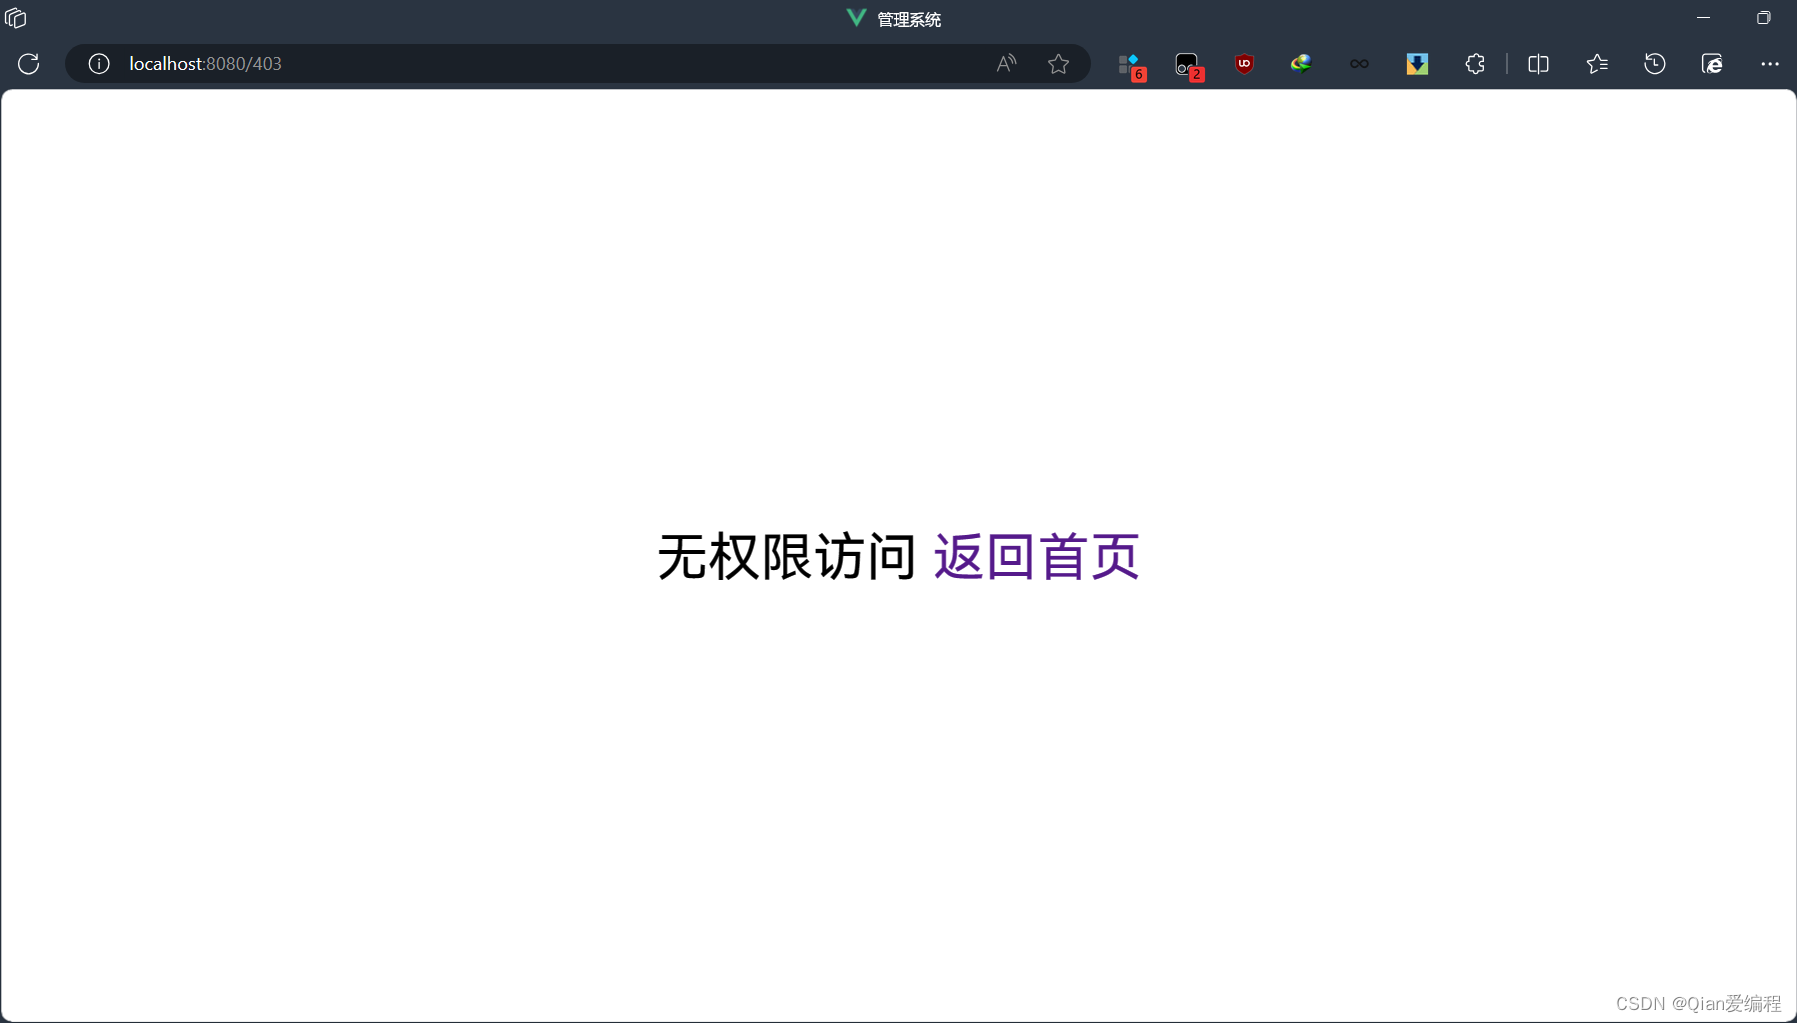Restore down the browser window

pyautogui.click(x=1764, y=18)
